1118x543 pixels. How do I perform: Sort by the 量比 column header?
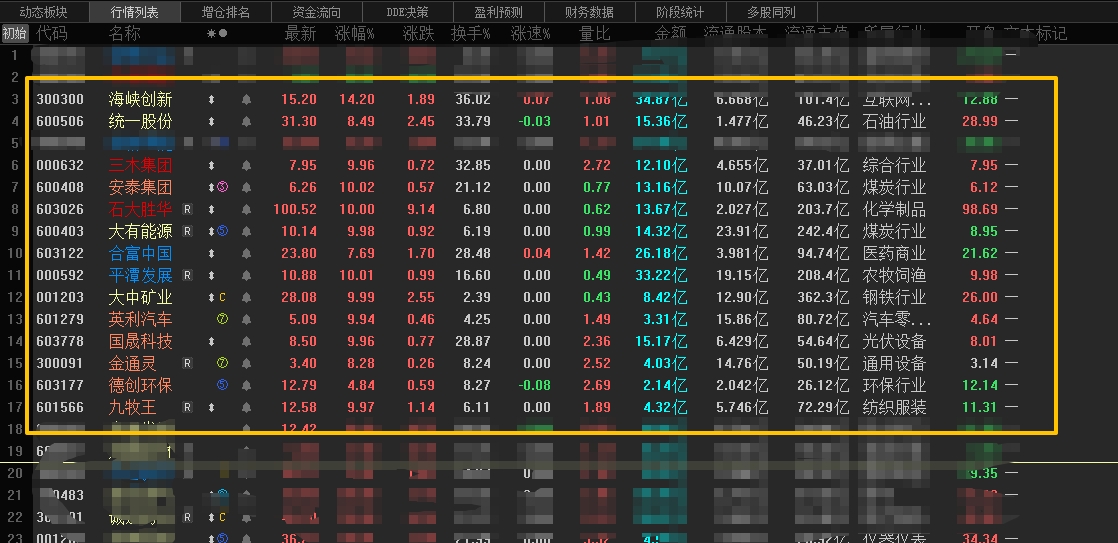(595, 33)
